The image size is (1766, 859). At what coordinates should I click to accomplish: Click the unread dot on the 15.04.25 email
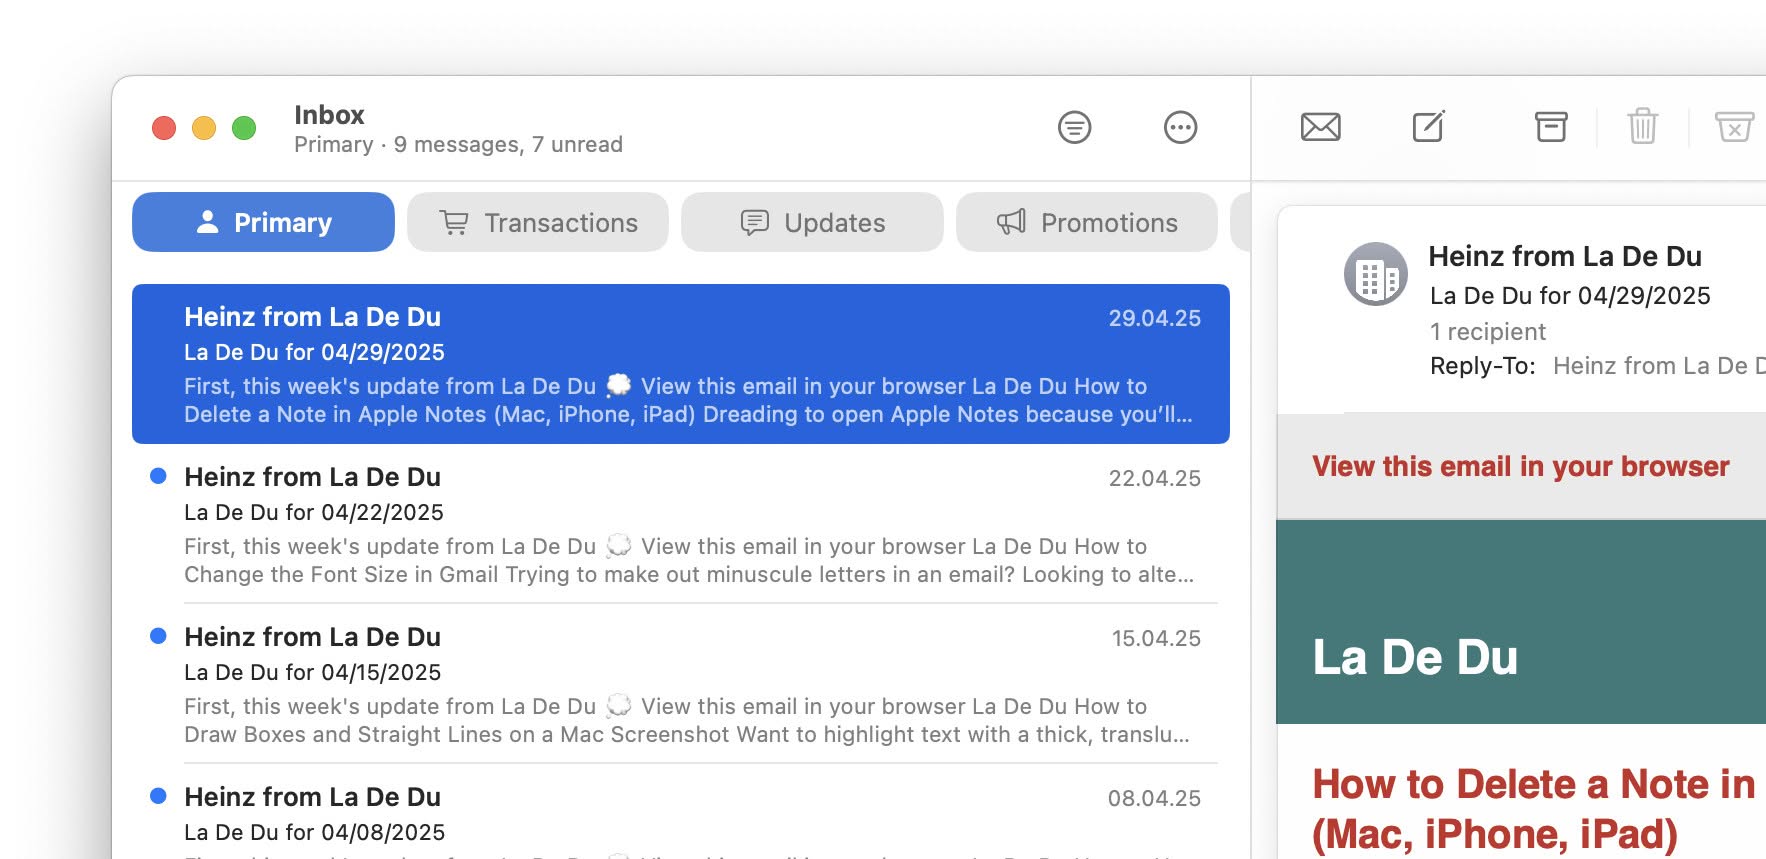(158, 636)
